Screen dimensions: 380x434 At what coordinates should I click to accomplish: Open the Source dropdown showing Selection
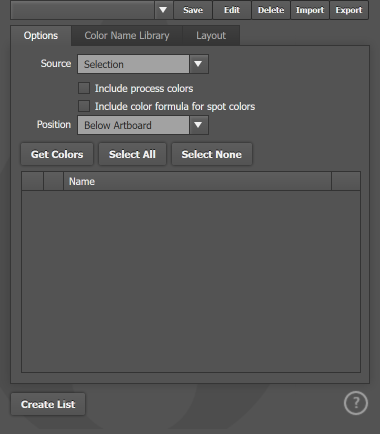[143, 64]
